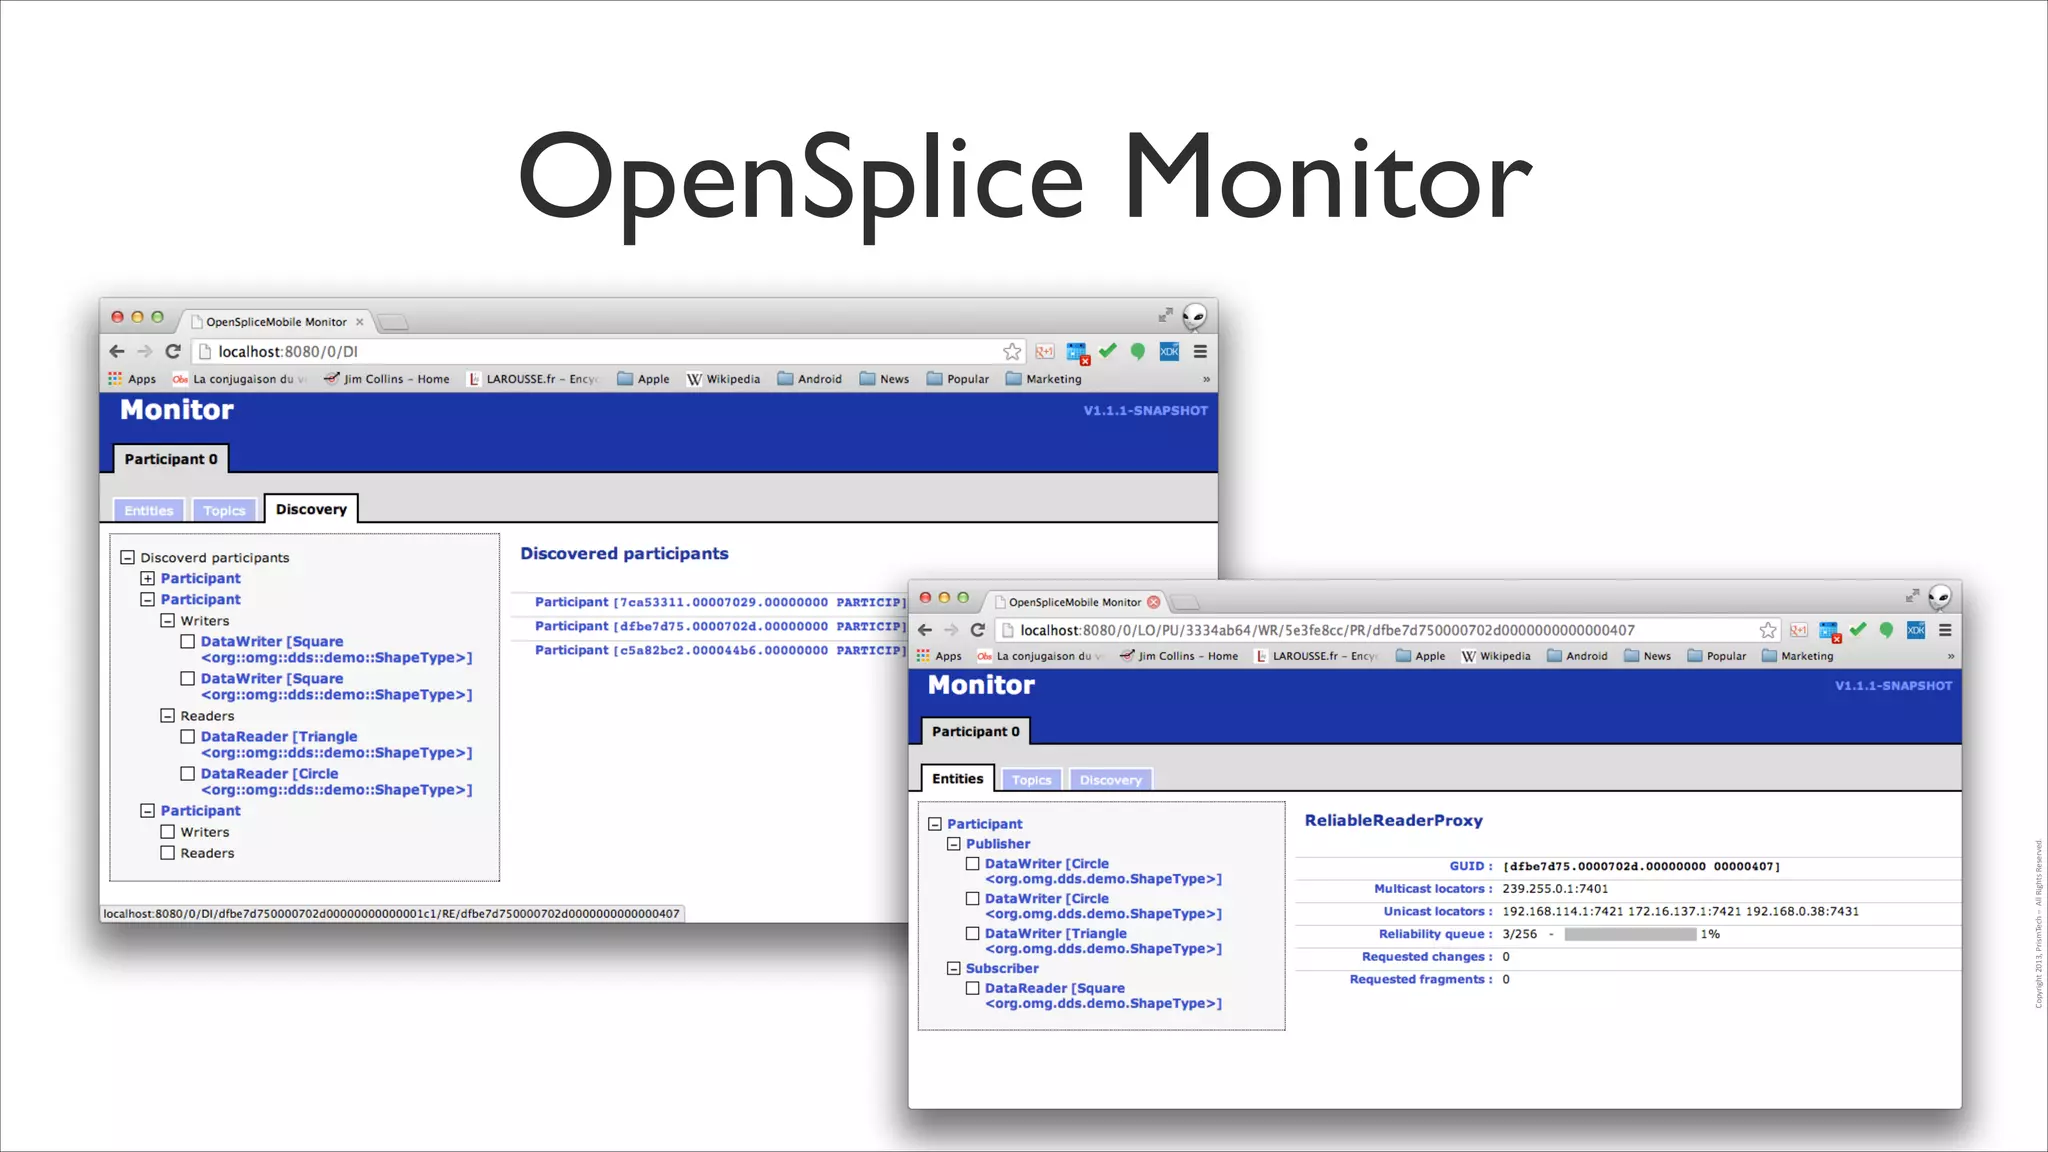Click the forward arrow in the left browser window

point(145,351)
